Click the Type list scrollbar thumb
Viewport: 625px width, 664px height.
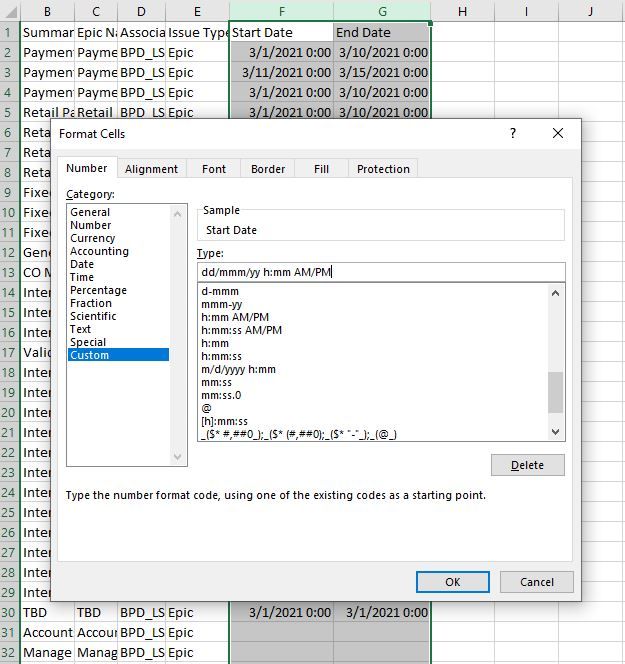556,392
